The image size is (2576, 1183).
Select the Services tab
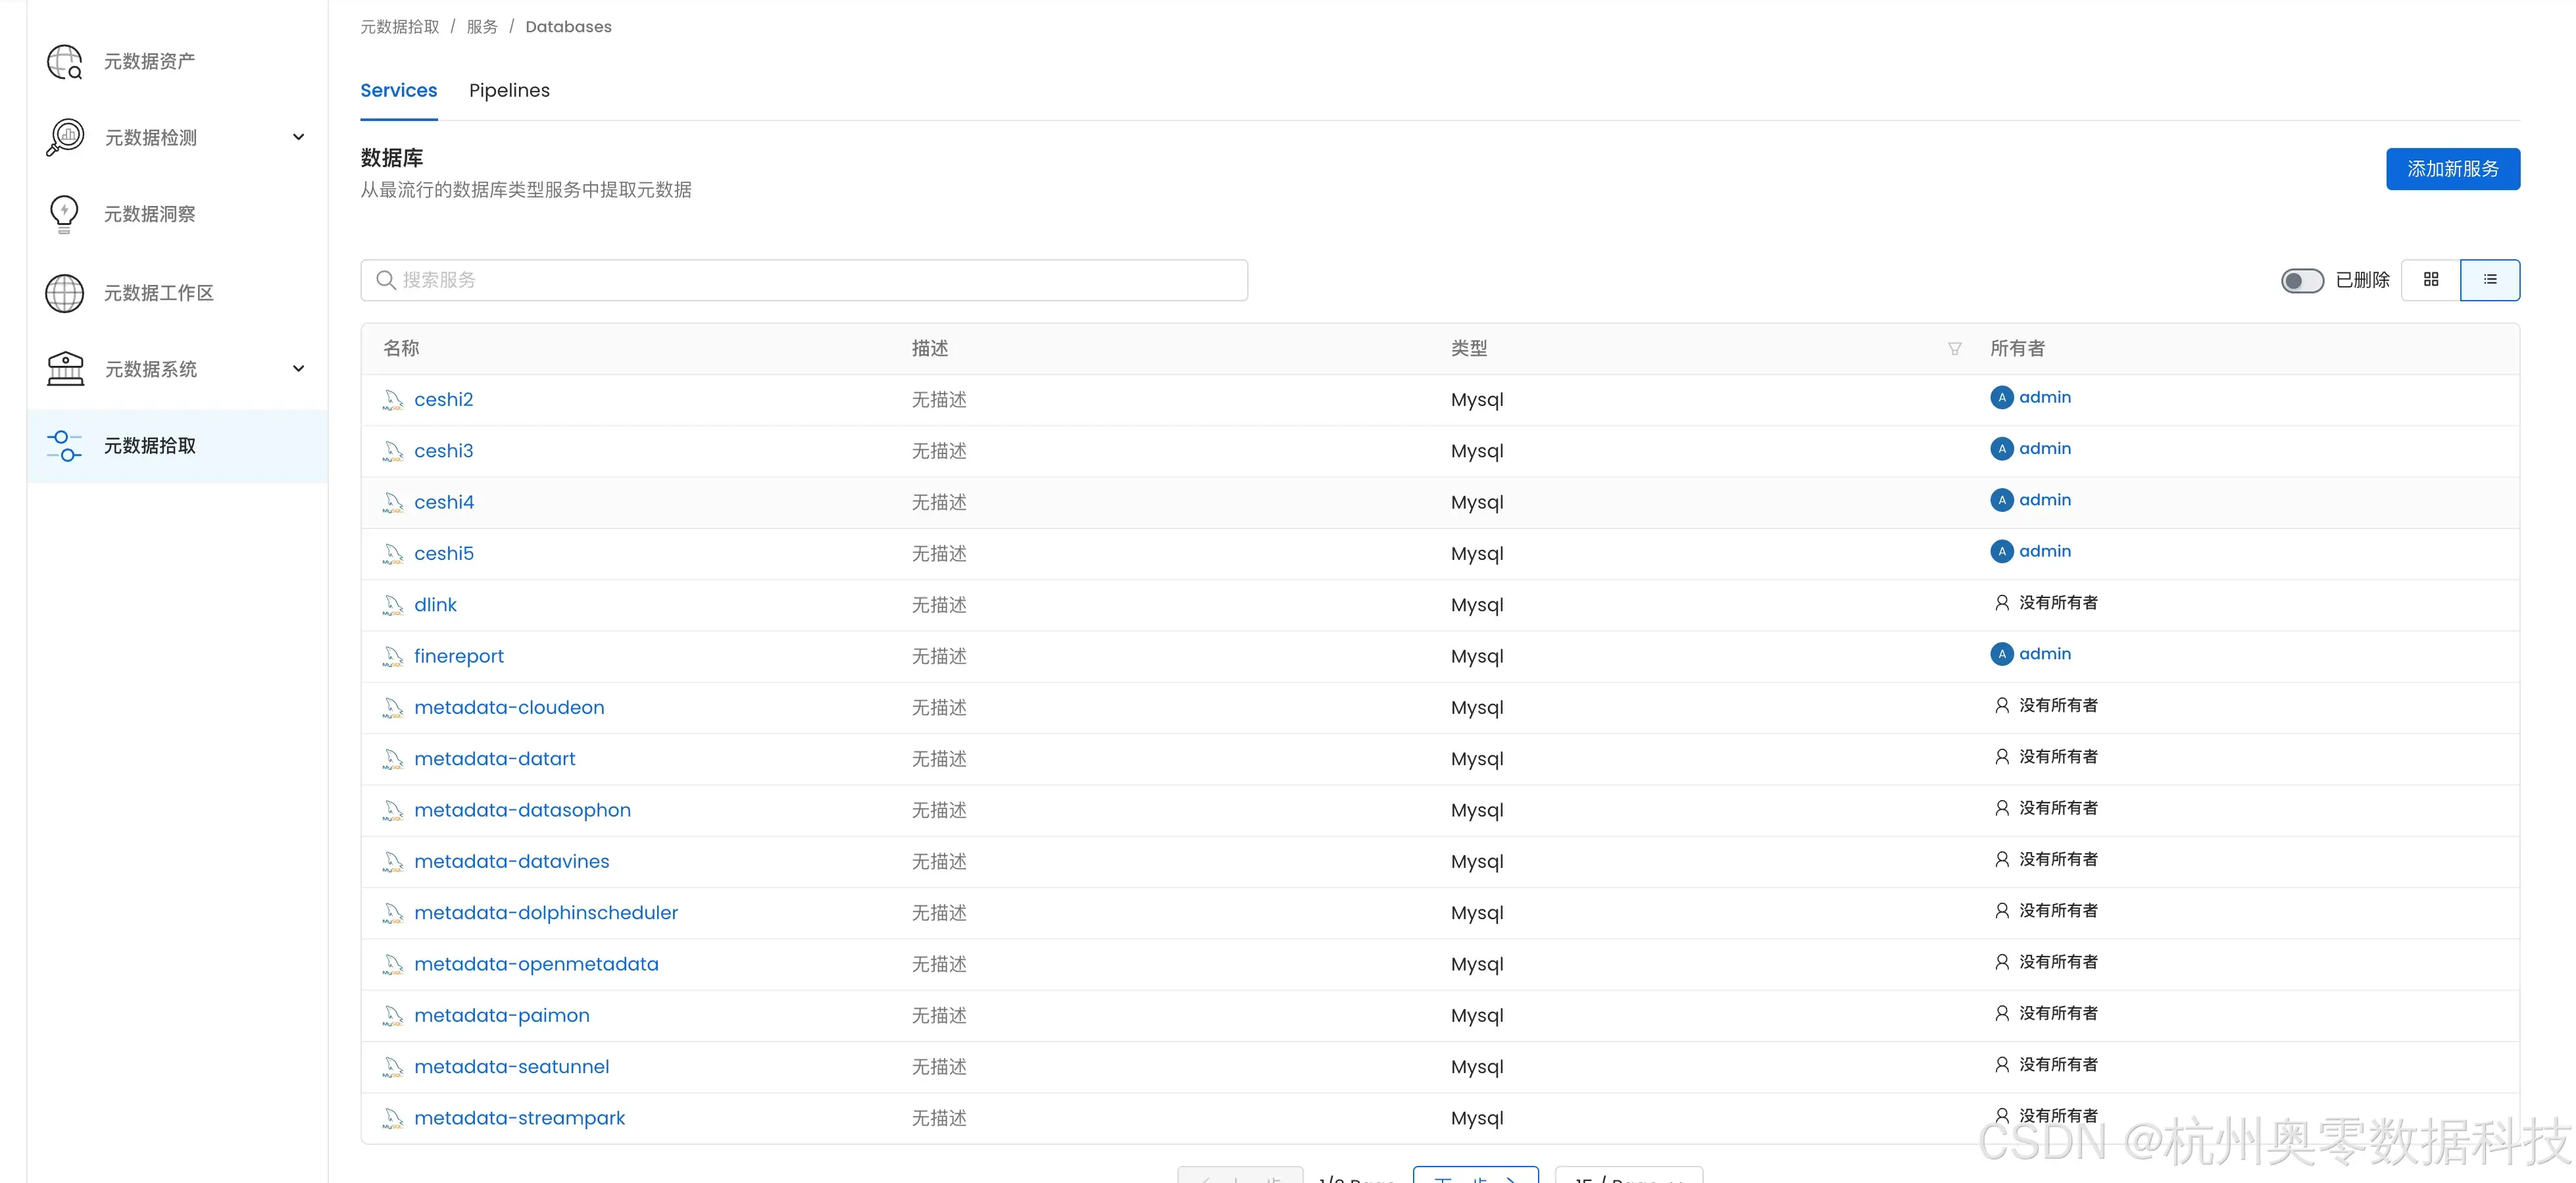click(398, 90)
